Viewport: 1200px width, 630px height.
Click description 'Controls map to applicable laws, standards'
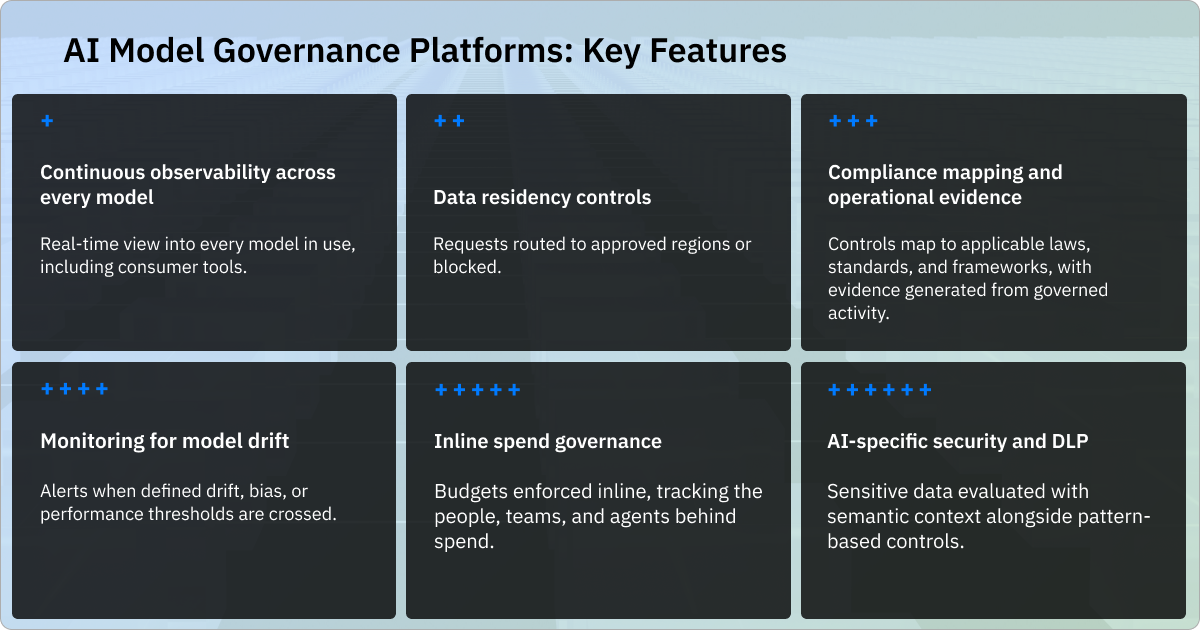(x=968, y=279)
